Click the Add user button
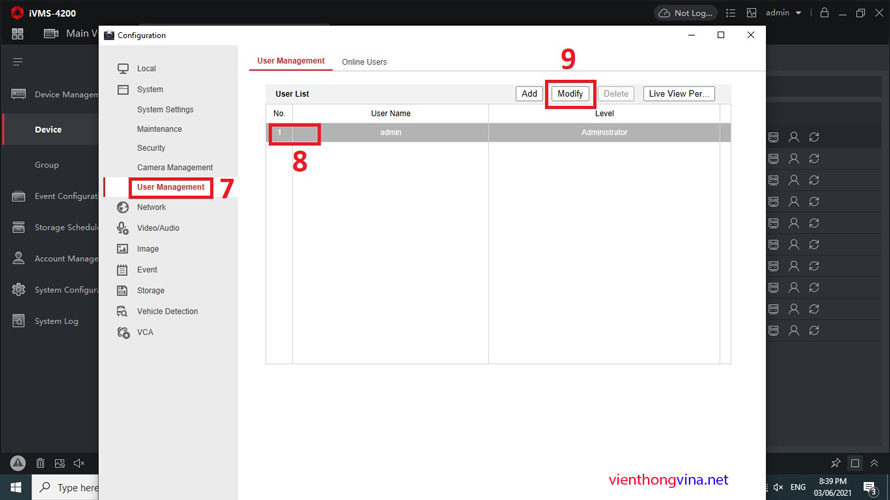Image resolution: width=890 pixels, height=500 pixels. (529, 94)
